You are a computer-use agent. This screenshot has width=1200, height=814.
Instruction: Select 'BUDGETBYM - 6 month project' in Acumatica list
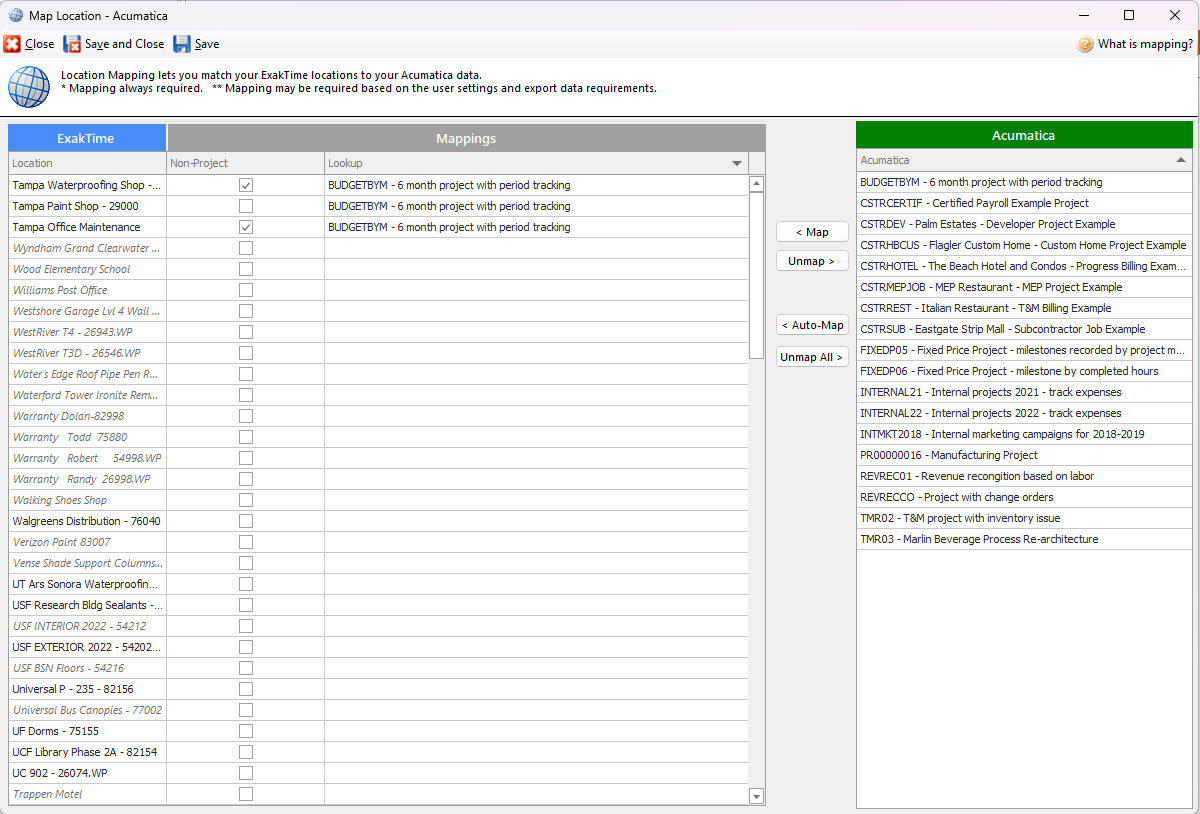pos(1024,182)
